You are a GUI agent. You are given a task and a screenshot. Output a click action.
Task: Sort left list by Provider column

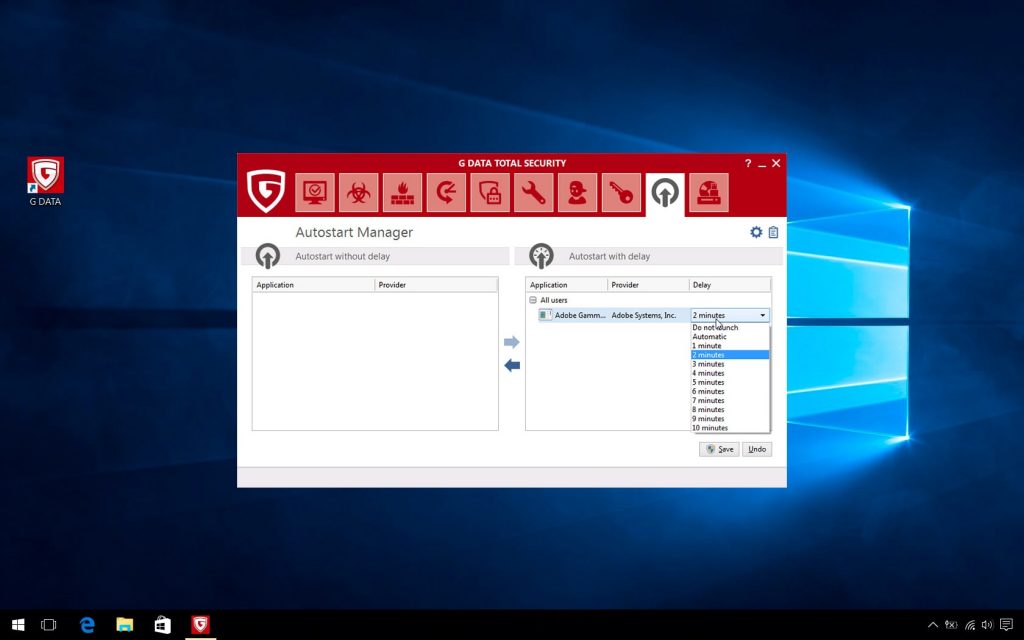[x=436, y=285]
